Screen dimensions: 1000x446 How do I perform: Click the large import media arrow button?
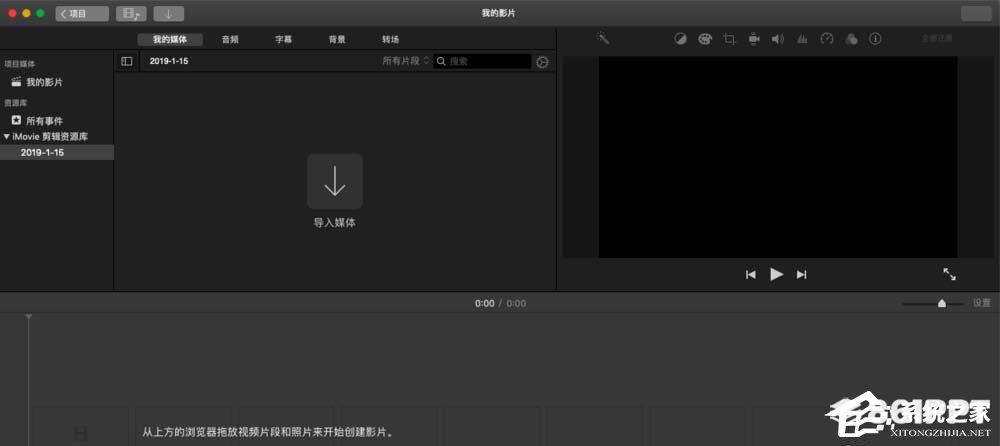click(335, 181)
